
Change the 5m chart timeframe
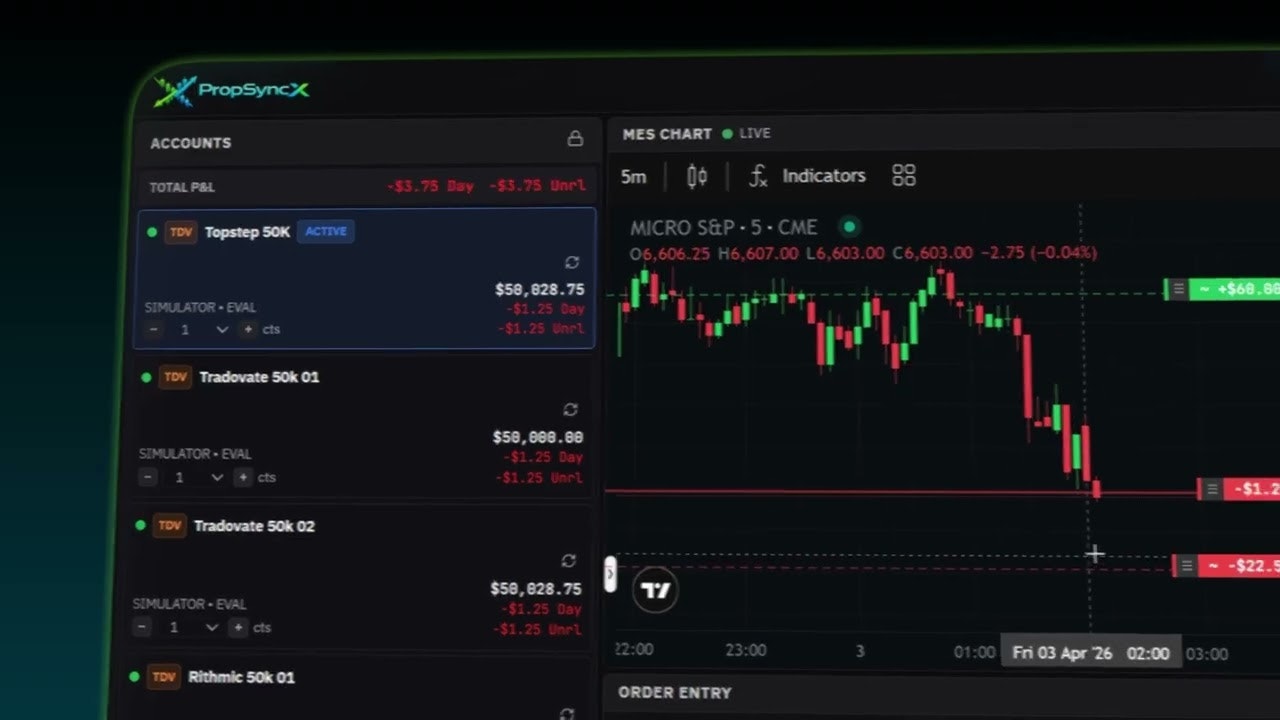pyautogui.click(x=633, y=177)
